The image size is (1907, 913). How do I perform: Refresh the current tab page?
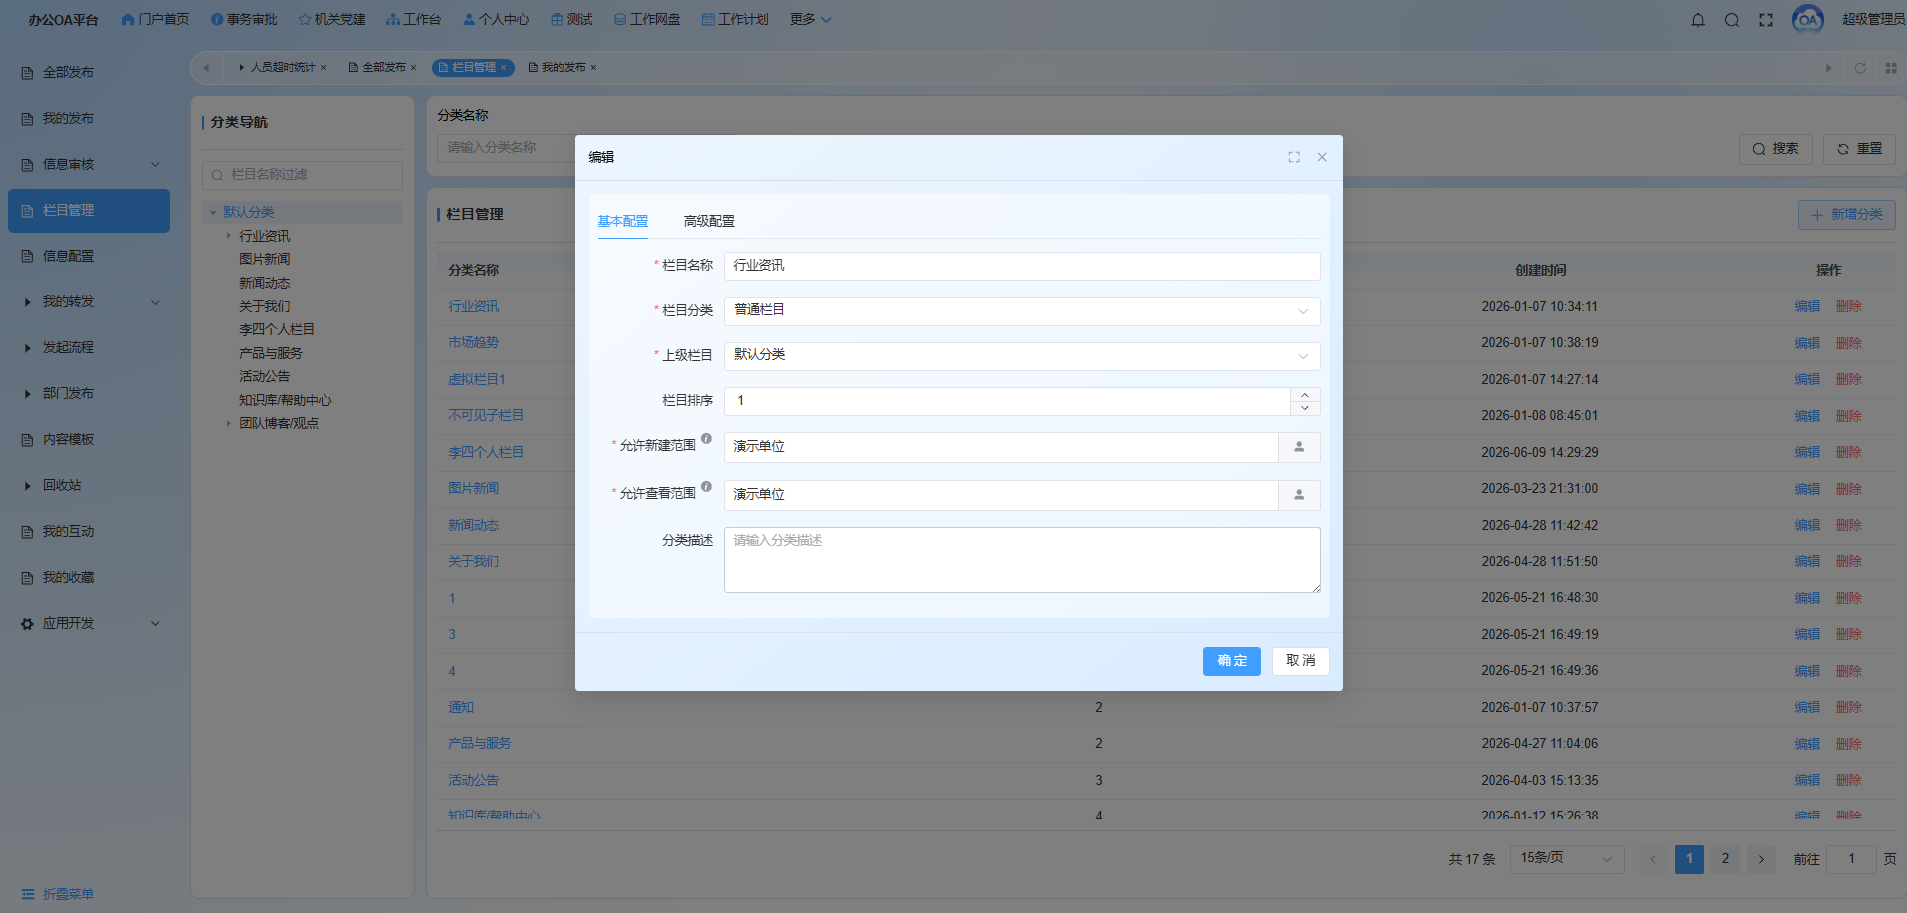coord(1860,68)
